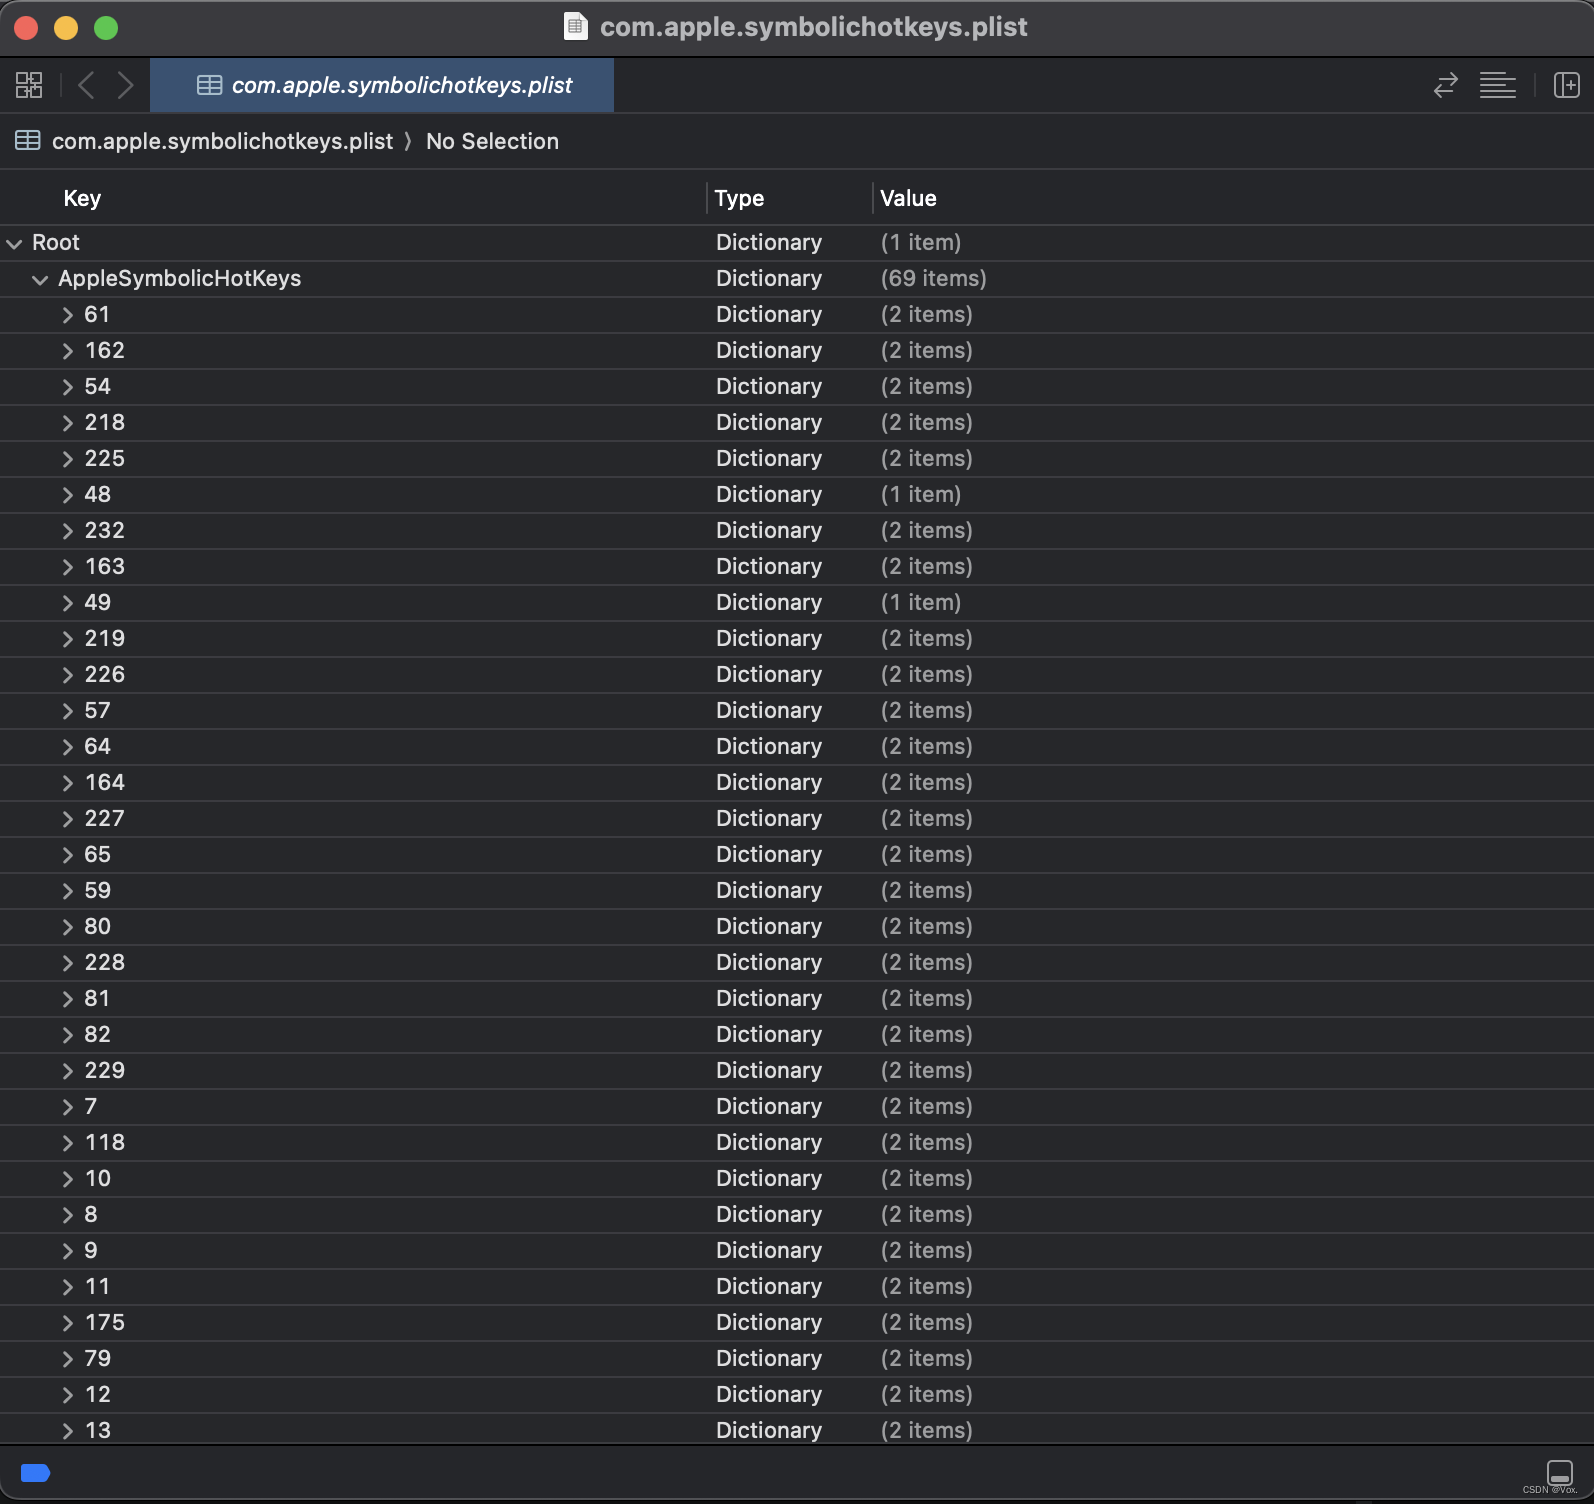Click Dictionary type of Root row

[x=769, y=243]
